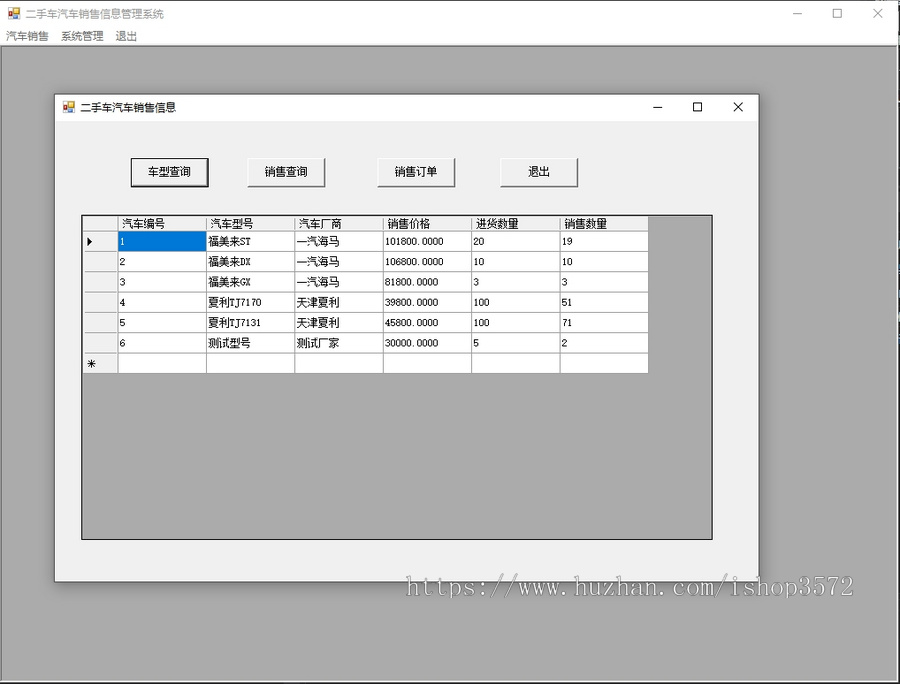Select the 测试厂家 cell
The height and width of the screenshot is (684, 900).
[x=339, y=343]
